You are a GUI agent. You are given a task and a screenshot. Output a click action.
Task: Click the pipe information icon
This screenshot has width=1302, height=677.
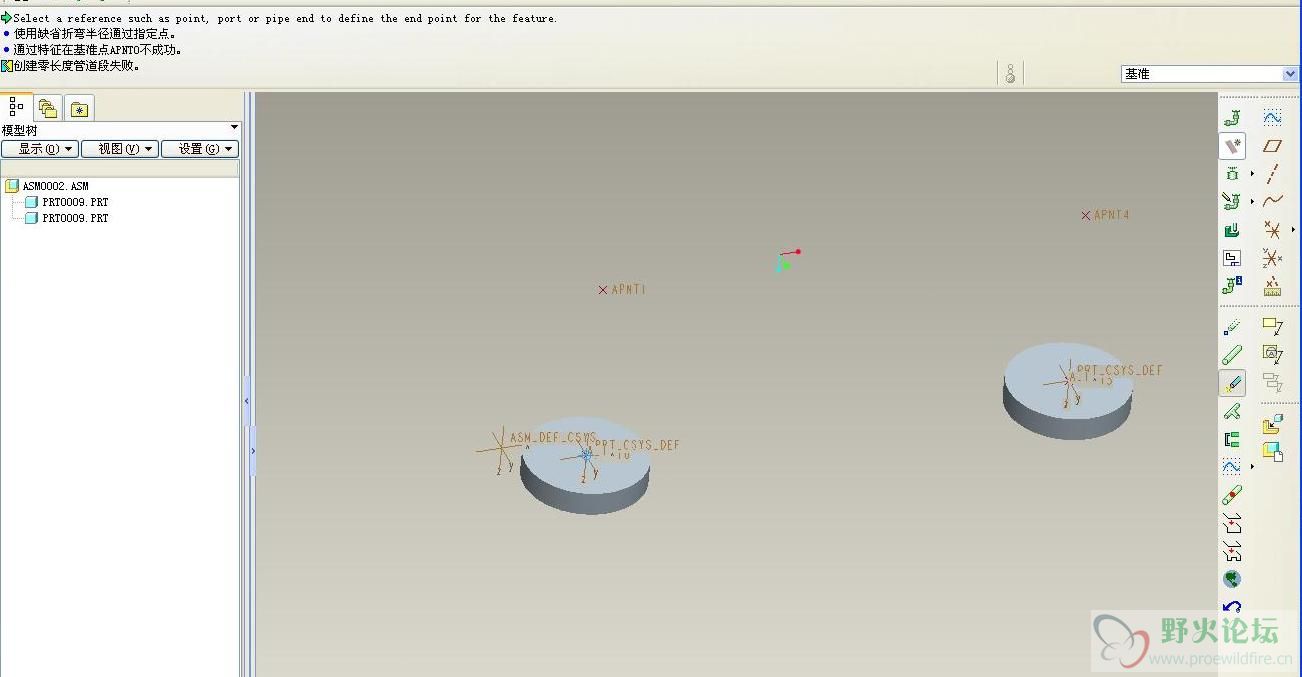pos(1232,286)
